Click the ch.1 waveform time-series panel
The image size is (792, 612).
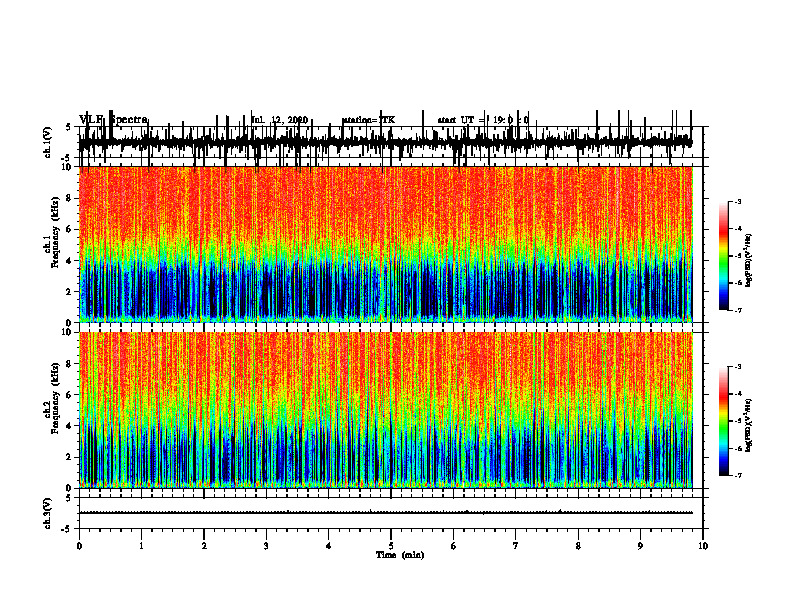(x=390, y=142)
